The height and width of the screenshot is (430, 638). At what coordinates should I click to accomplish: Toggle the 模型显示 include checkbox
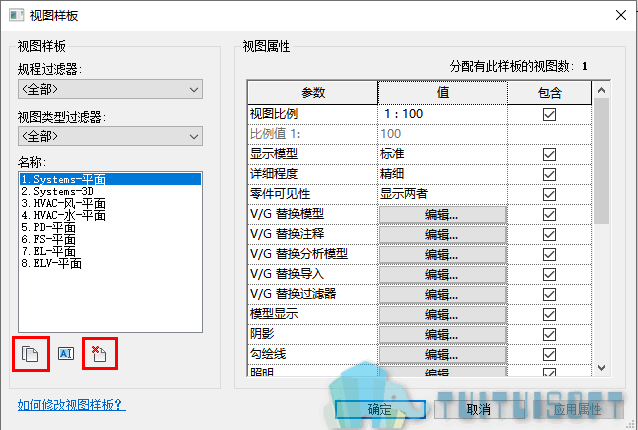point(549,314)
